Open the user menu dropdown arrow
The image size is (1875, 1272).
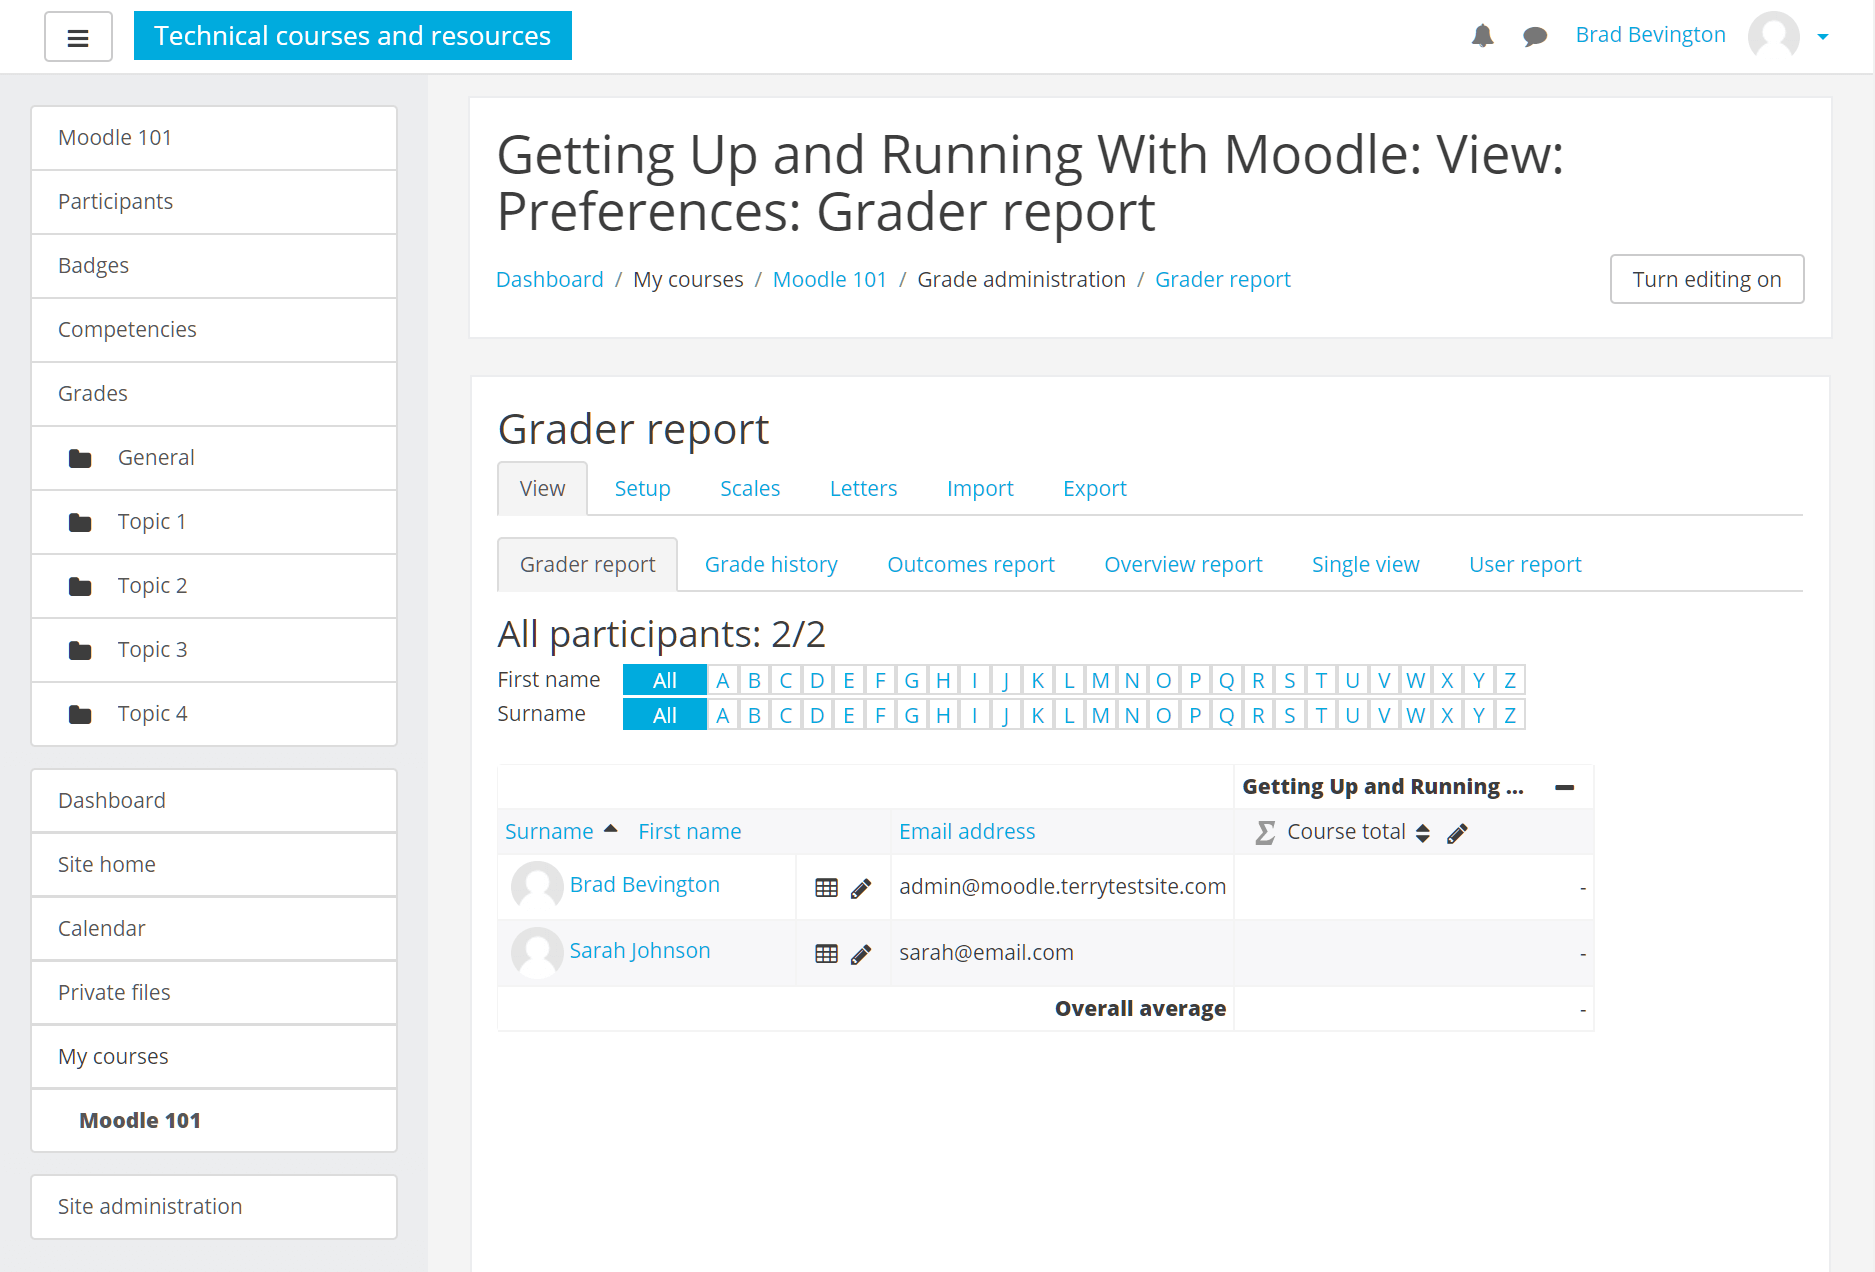pyautogui.click(x=1823, y=37)
